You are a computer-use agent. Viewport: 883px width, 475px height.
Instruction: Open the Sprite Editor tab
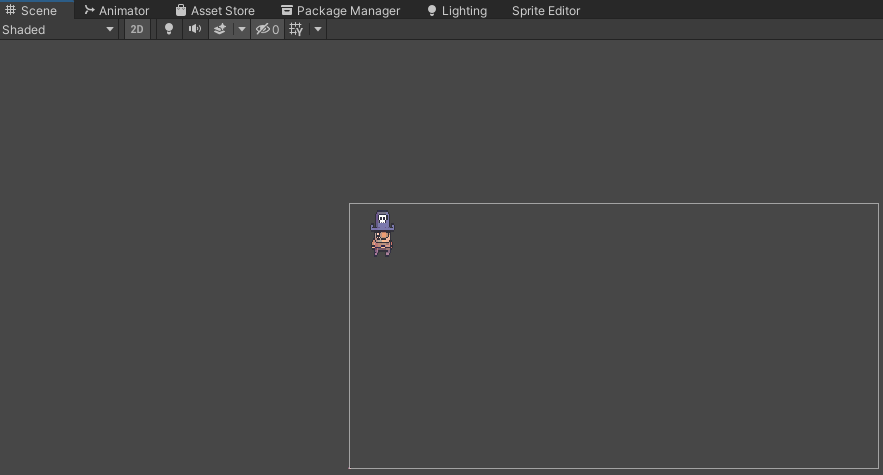[x=546, y=10]
